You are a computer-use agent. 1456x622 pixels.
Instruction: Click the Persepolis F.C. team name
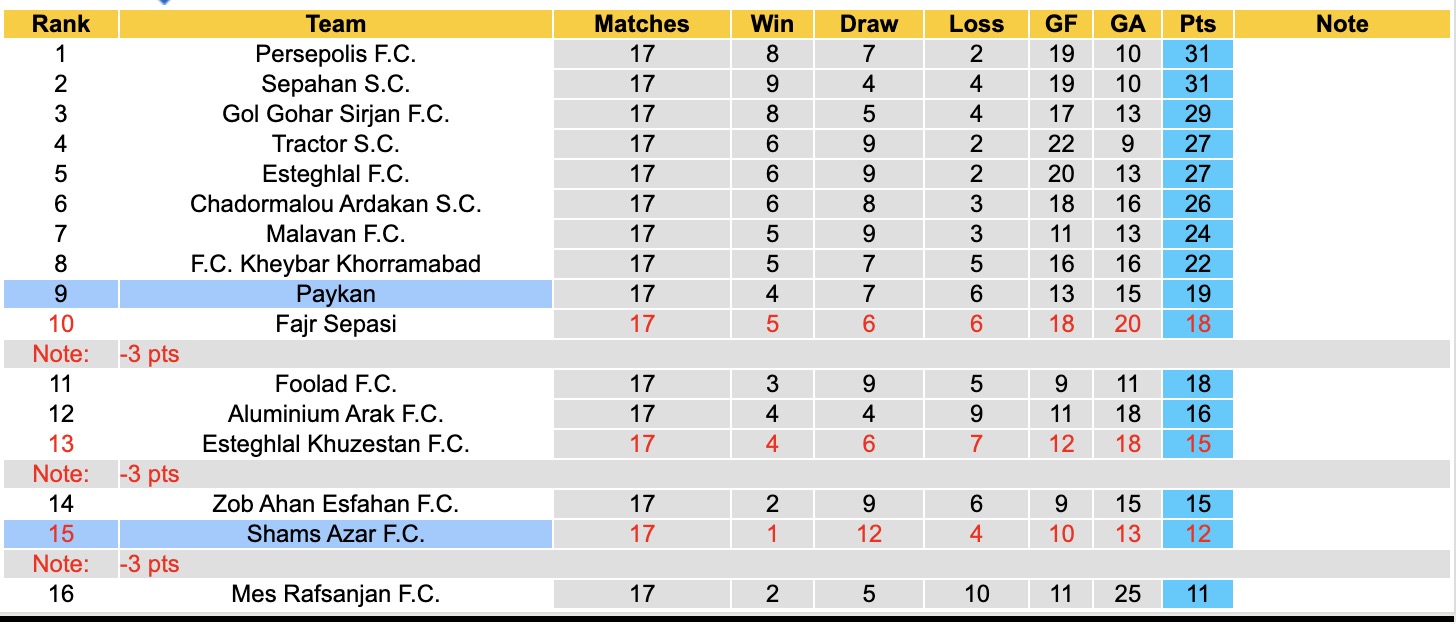click(336, 54)
